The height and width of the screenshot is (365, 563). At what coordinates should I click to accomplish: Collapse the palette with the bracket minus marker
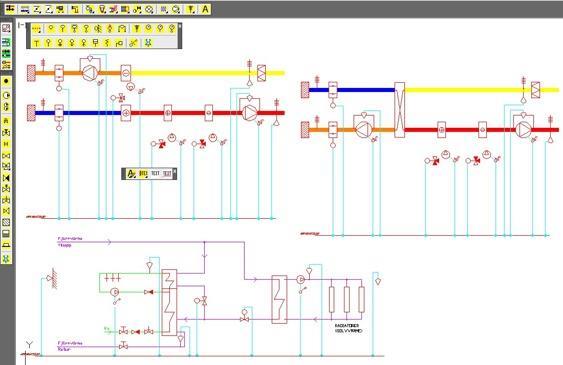21,24
